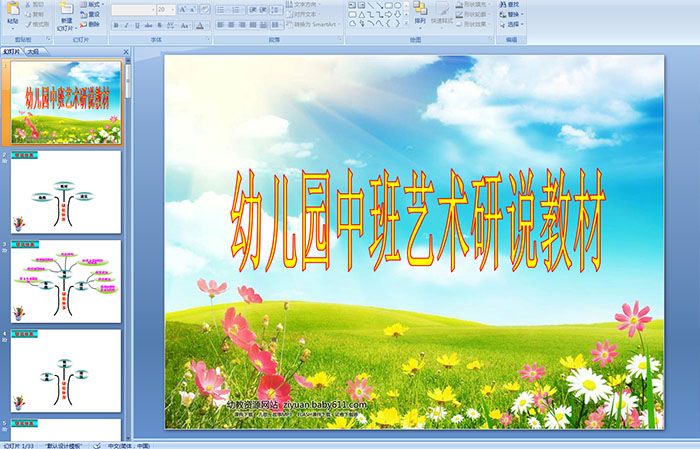Image resolution: width=700 pixels, height=449 pixels.
Task: Toggle Text Shadow (S) formatting
Action: (159, 25)
